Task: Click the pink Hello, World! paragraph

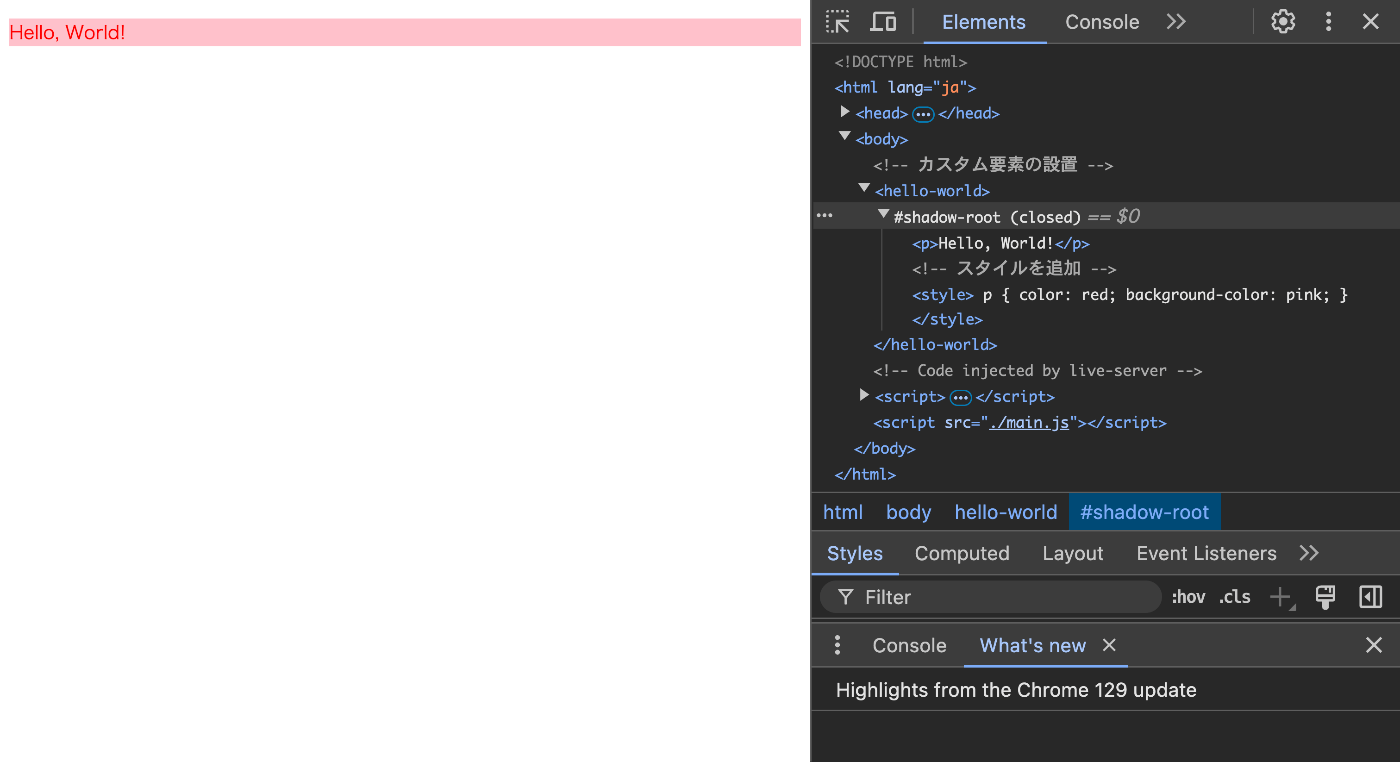Action: [x=405, y=32]
